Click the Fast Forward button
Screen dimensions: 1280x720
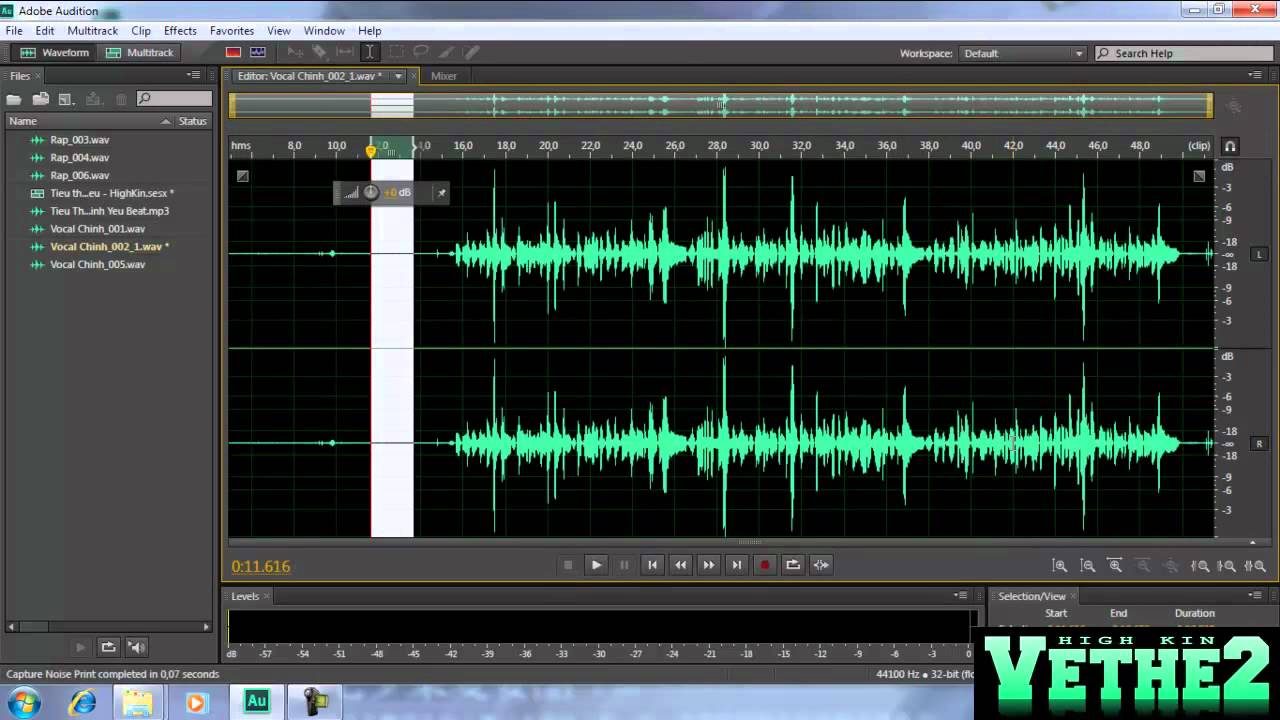pyautogui.click(x=708, y=565)
